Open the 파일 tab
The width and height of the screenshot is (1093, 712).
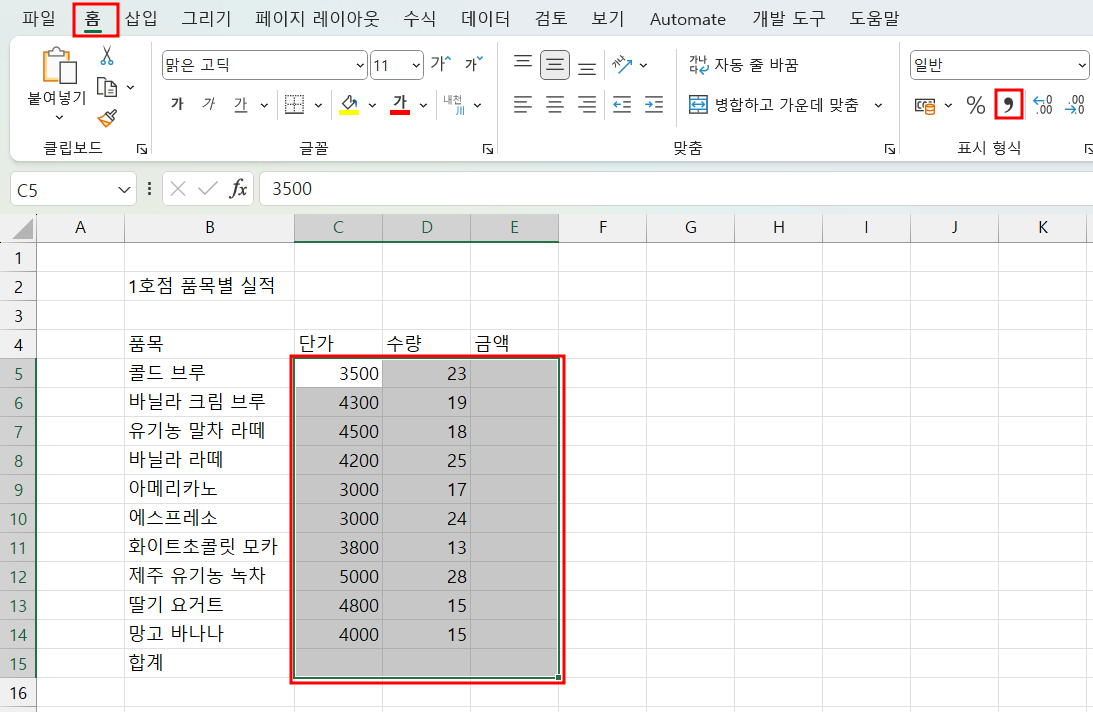tap(38, 19)
